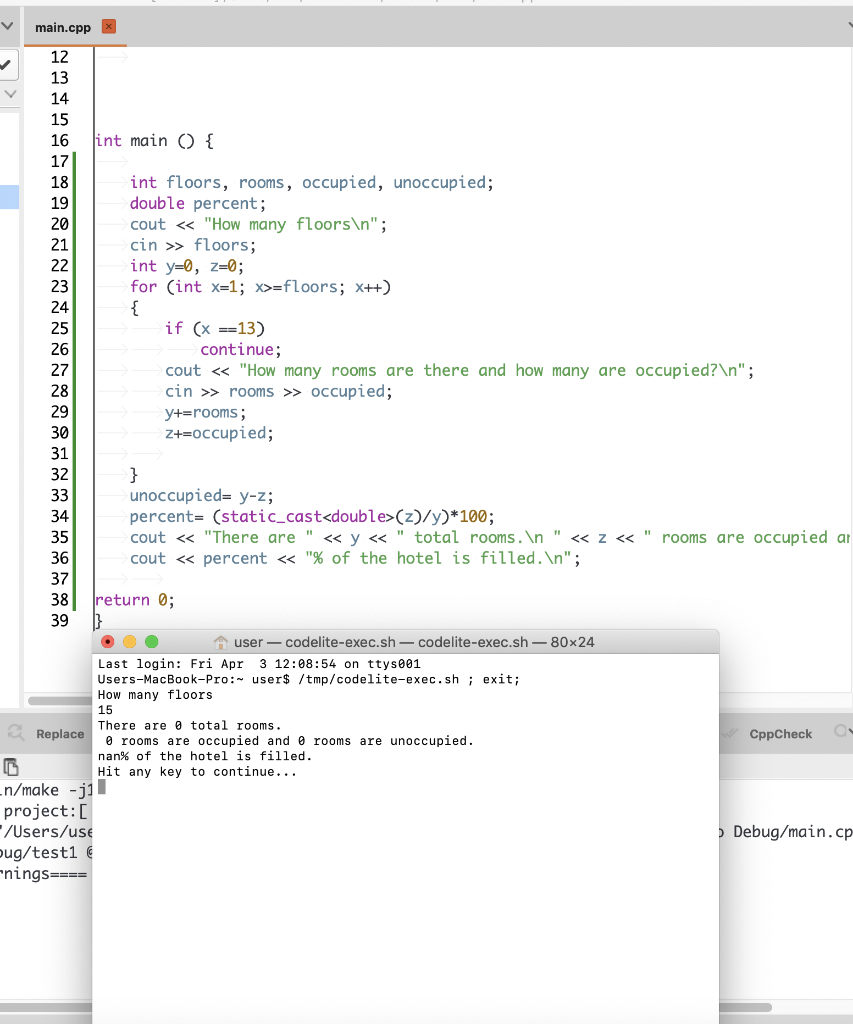Viewport: 853px width, 1024px height.
Task: Open the search options caret right of the CppCheck magnifier
Action: [x=851, y=733]
